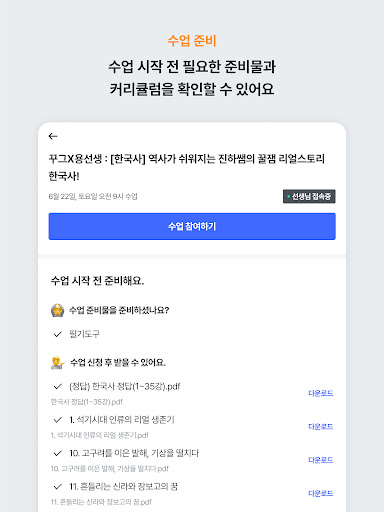384x512 pixels.
Task: Toggle checkmark for 11. 흔들리는 신라와 장보고의 꿈
Action: pyautogui.click(x=58, y=487)
